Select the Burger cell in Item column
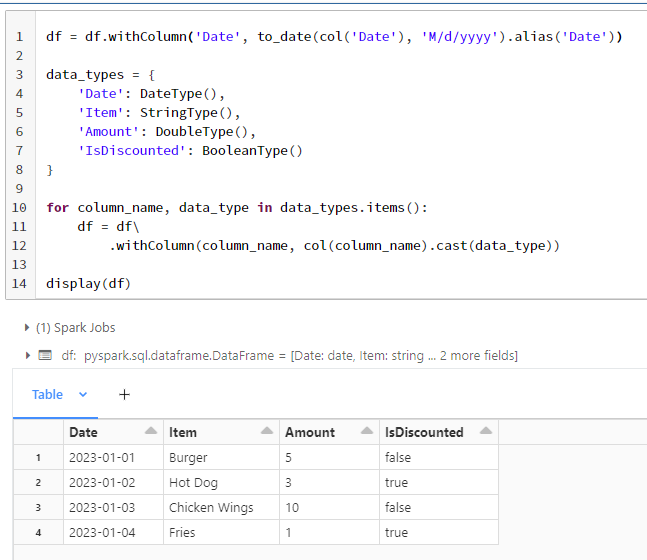Screen dimensions: 647x560 coord(189,458)
